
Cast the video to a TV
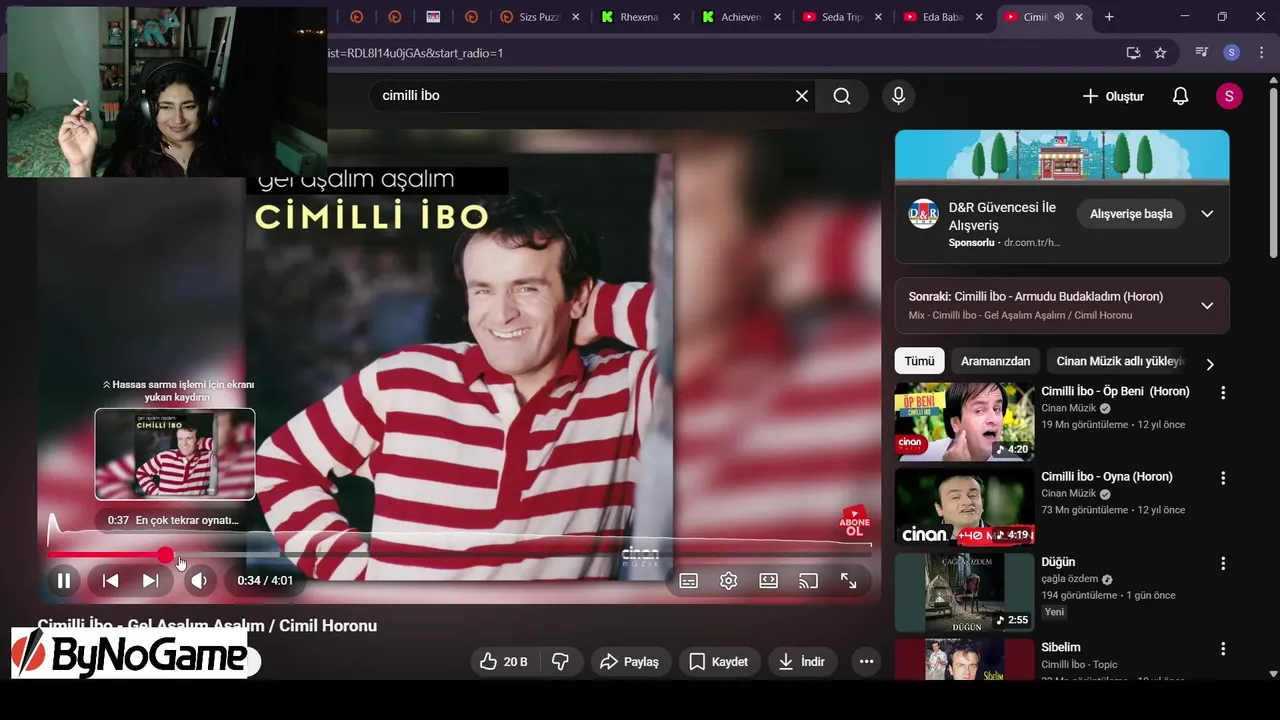pos(808,580)
